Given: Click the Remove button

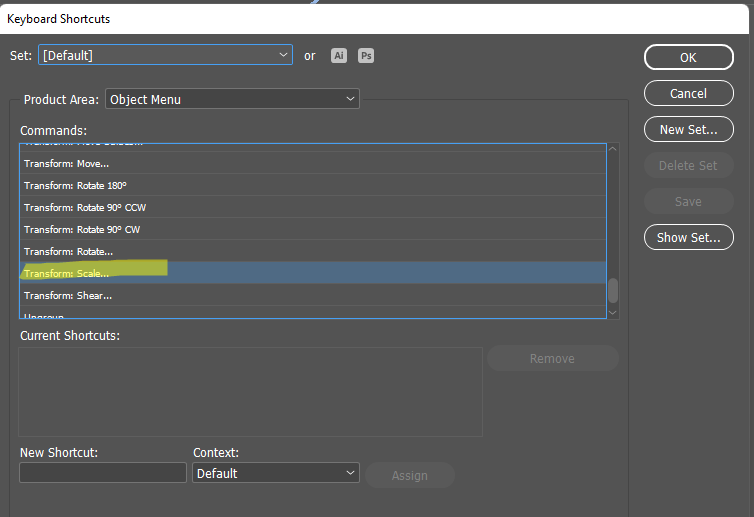Looking at the screenshot, I should [553, 358].
